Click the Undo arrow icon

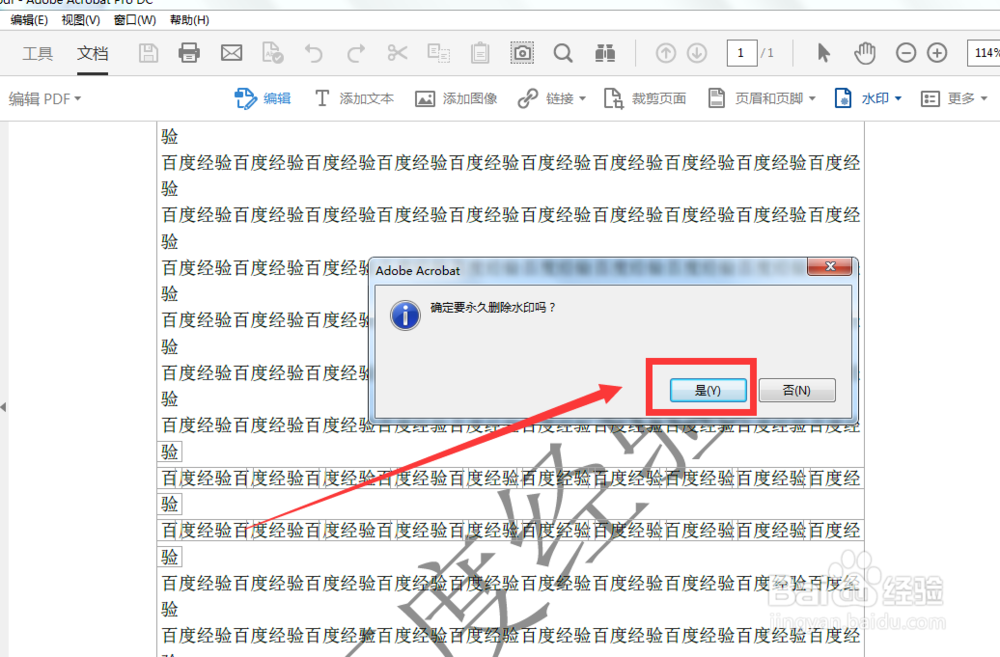coord(314,53)
